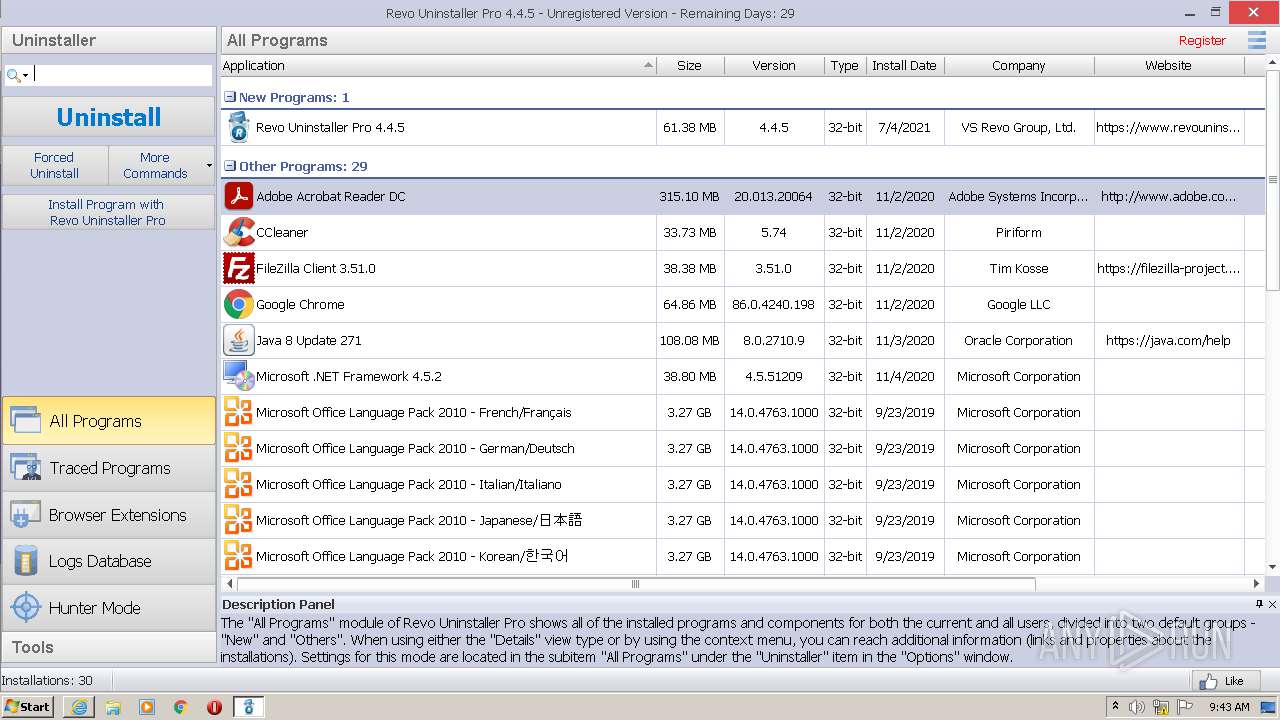Image resolution: width=1280 pixels, height=720 pixels.
Task: Click the Revo Uninstaller taskbar icon
Action: pos(249,707)
